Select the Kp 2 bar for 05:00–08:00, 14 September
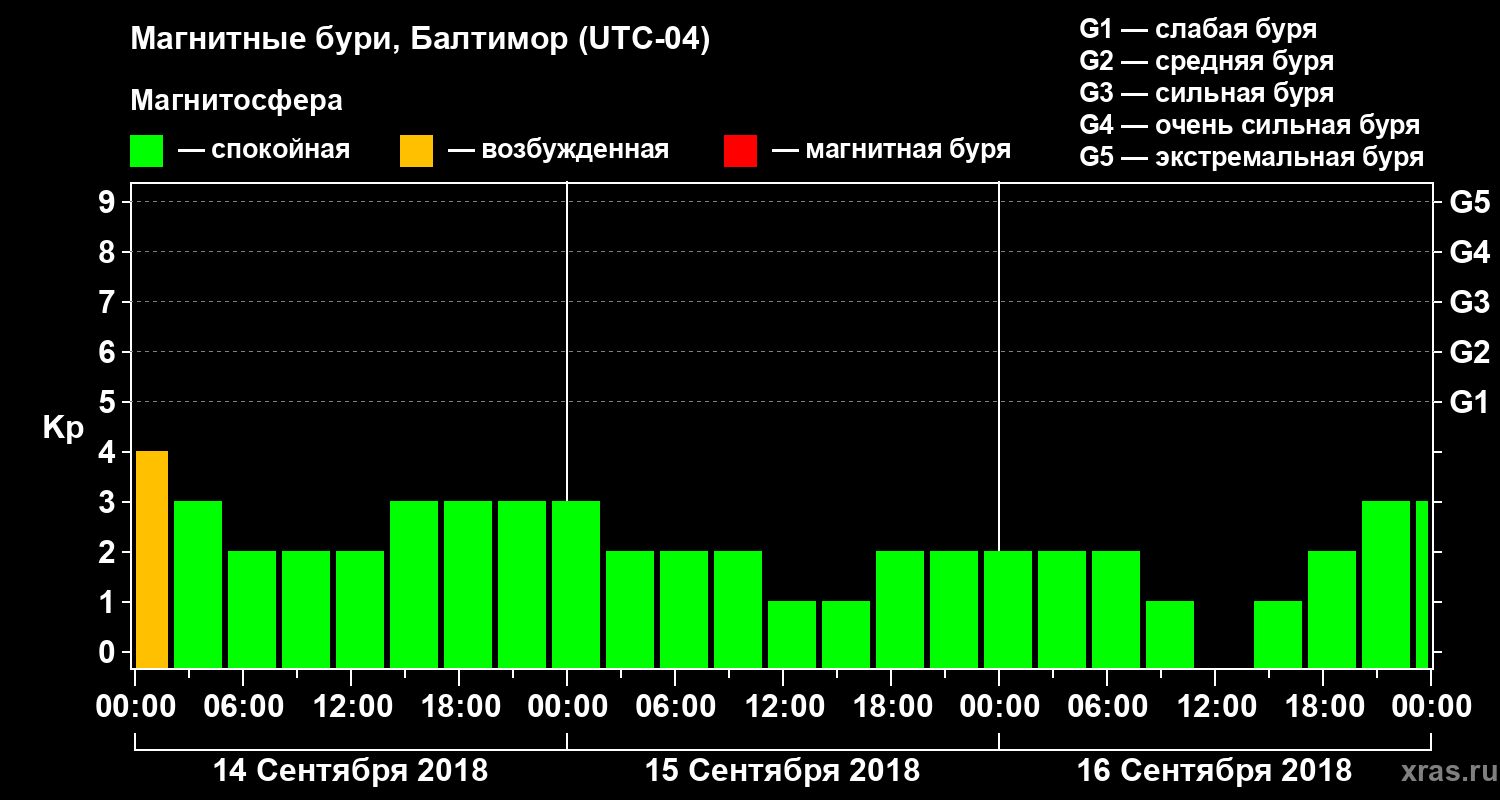Image resolution: width=1500 pixels, height=800 pixels. click(x=252, y=610)
